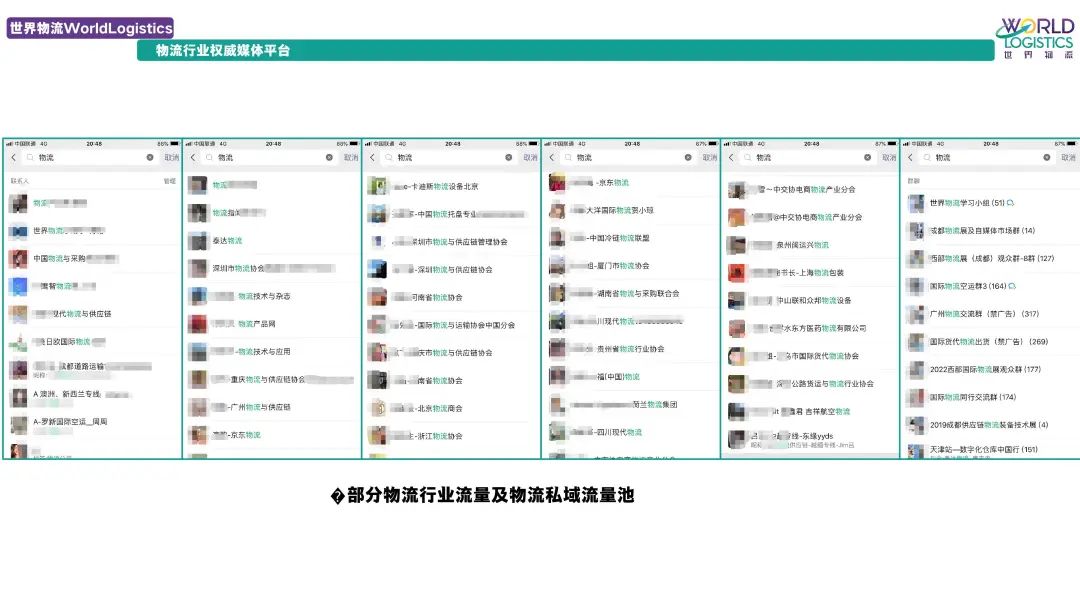Click search field on screen listing 物流技术与应用

pos(269,158)
